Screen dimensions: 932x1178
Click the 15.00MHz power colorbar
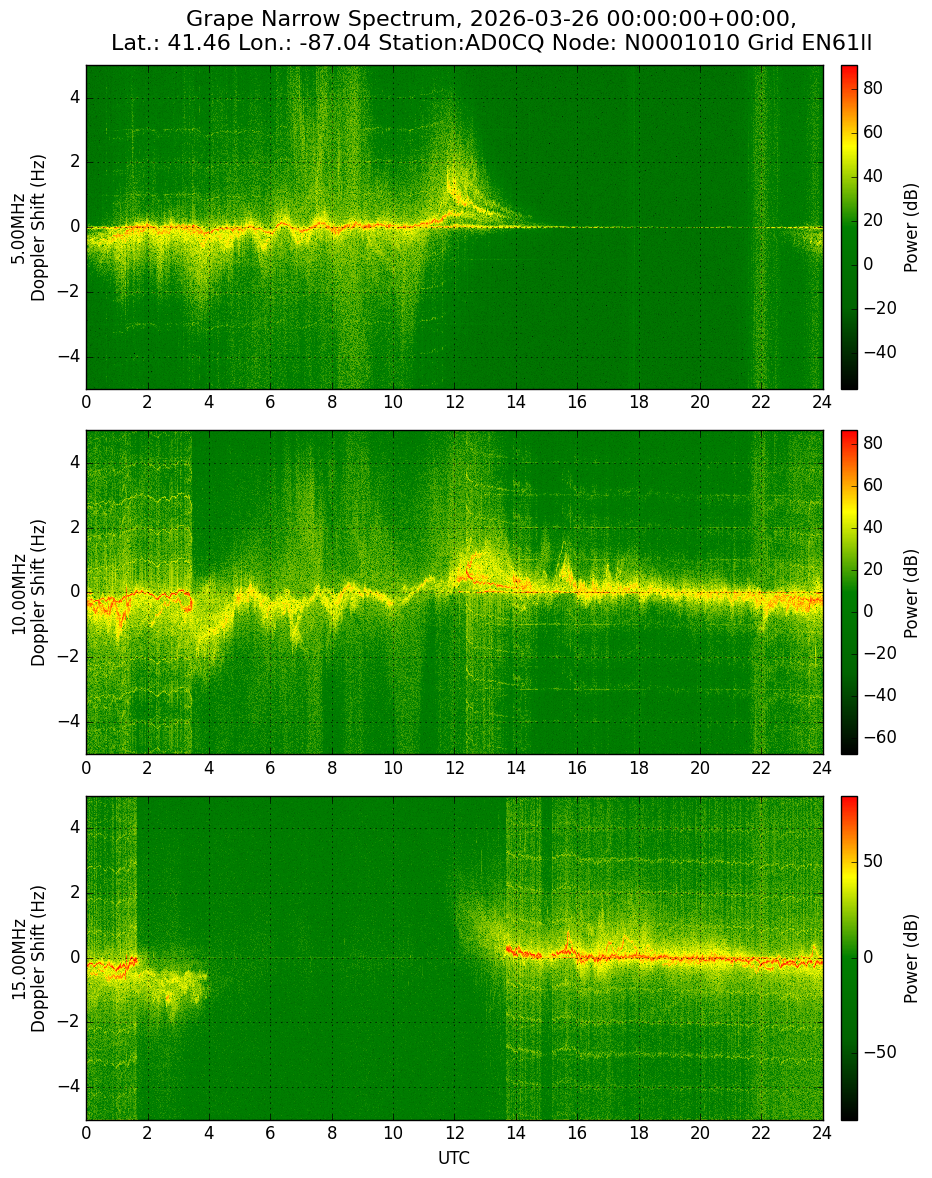point(849,958)
